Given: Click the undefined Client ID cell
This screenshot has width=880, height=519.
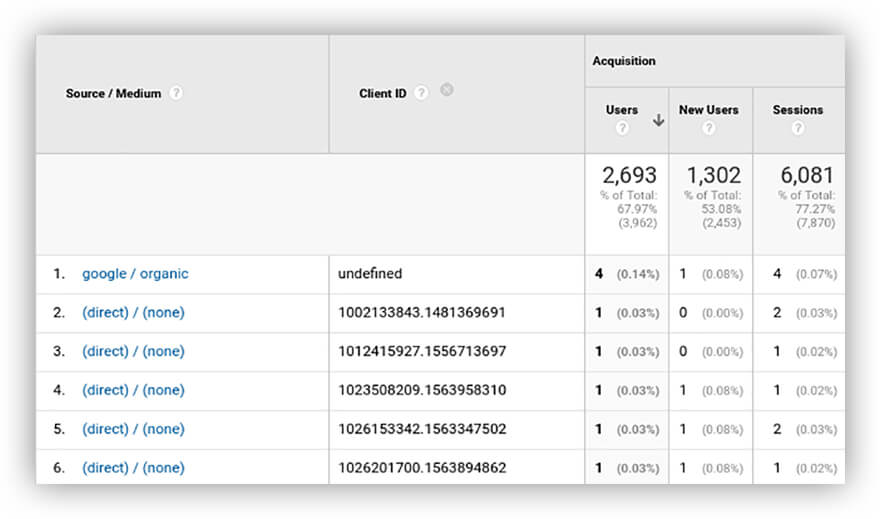Looking at the screenshot, I should (370, 274).
